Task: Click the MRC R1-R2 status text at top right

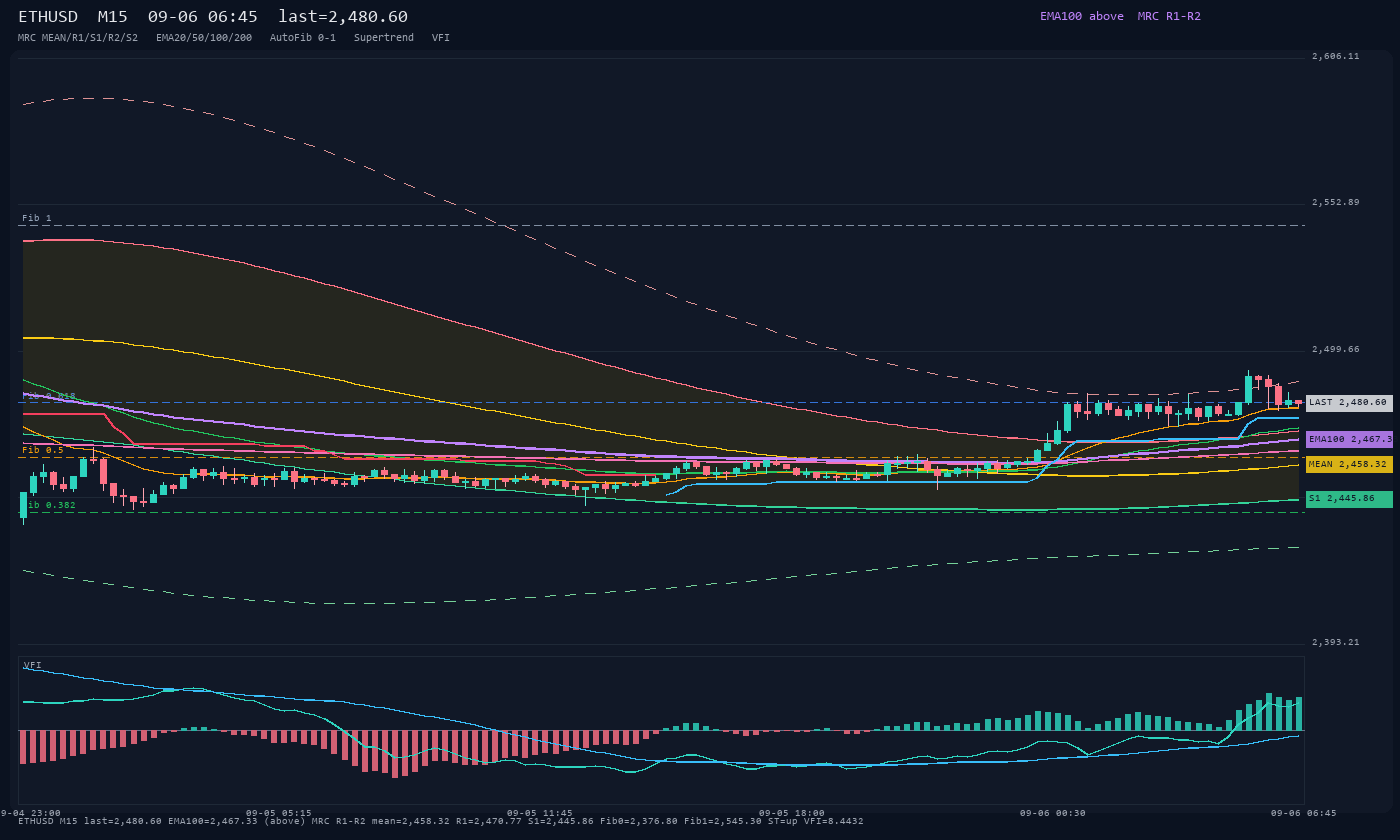Action: [x=1169, y=16]
